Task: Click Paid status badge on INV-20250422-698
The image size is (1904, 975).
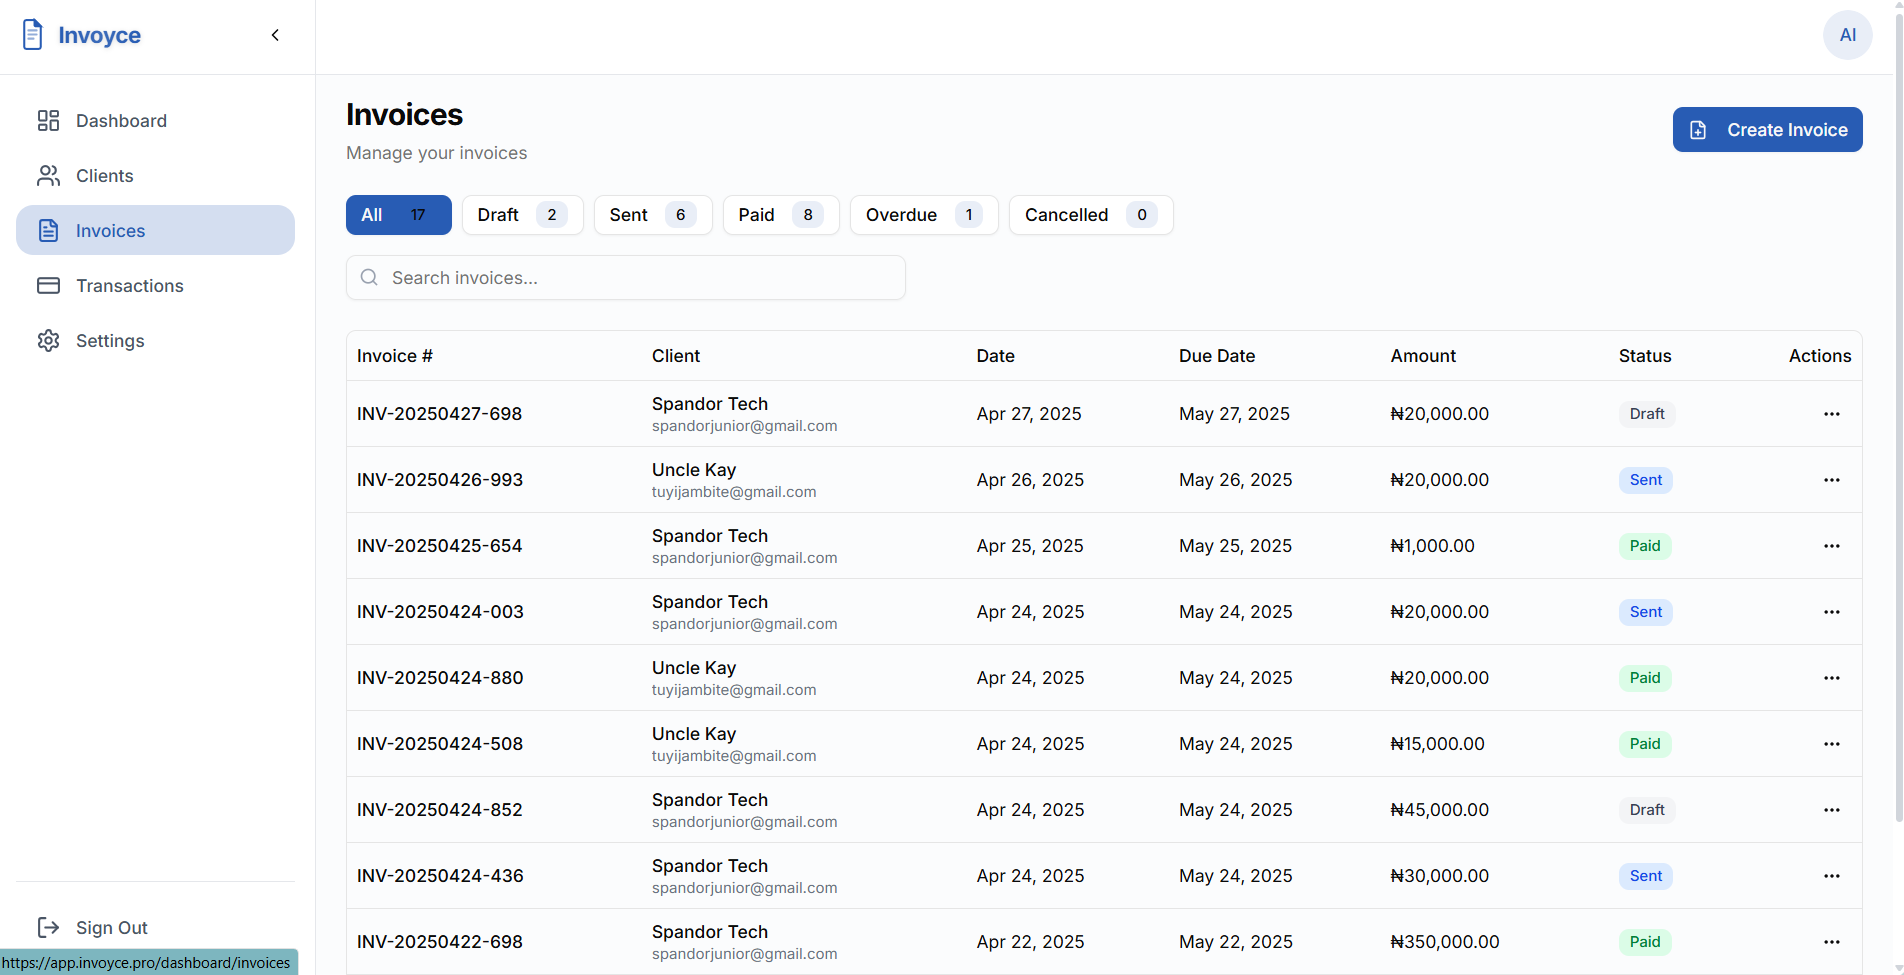Action: [1645, 942]
